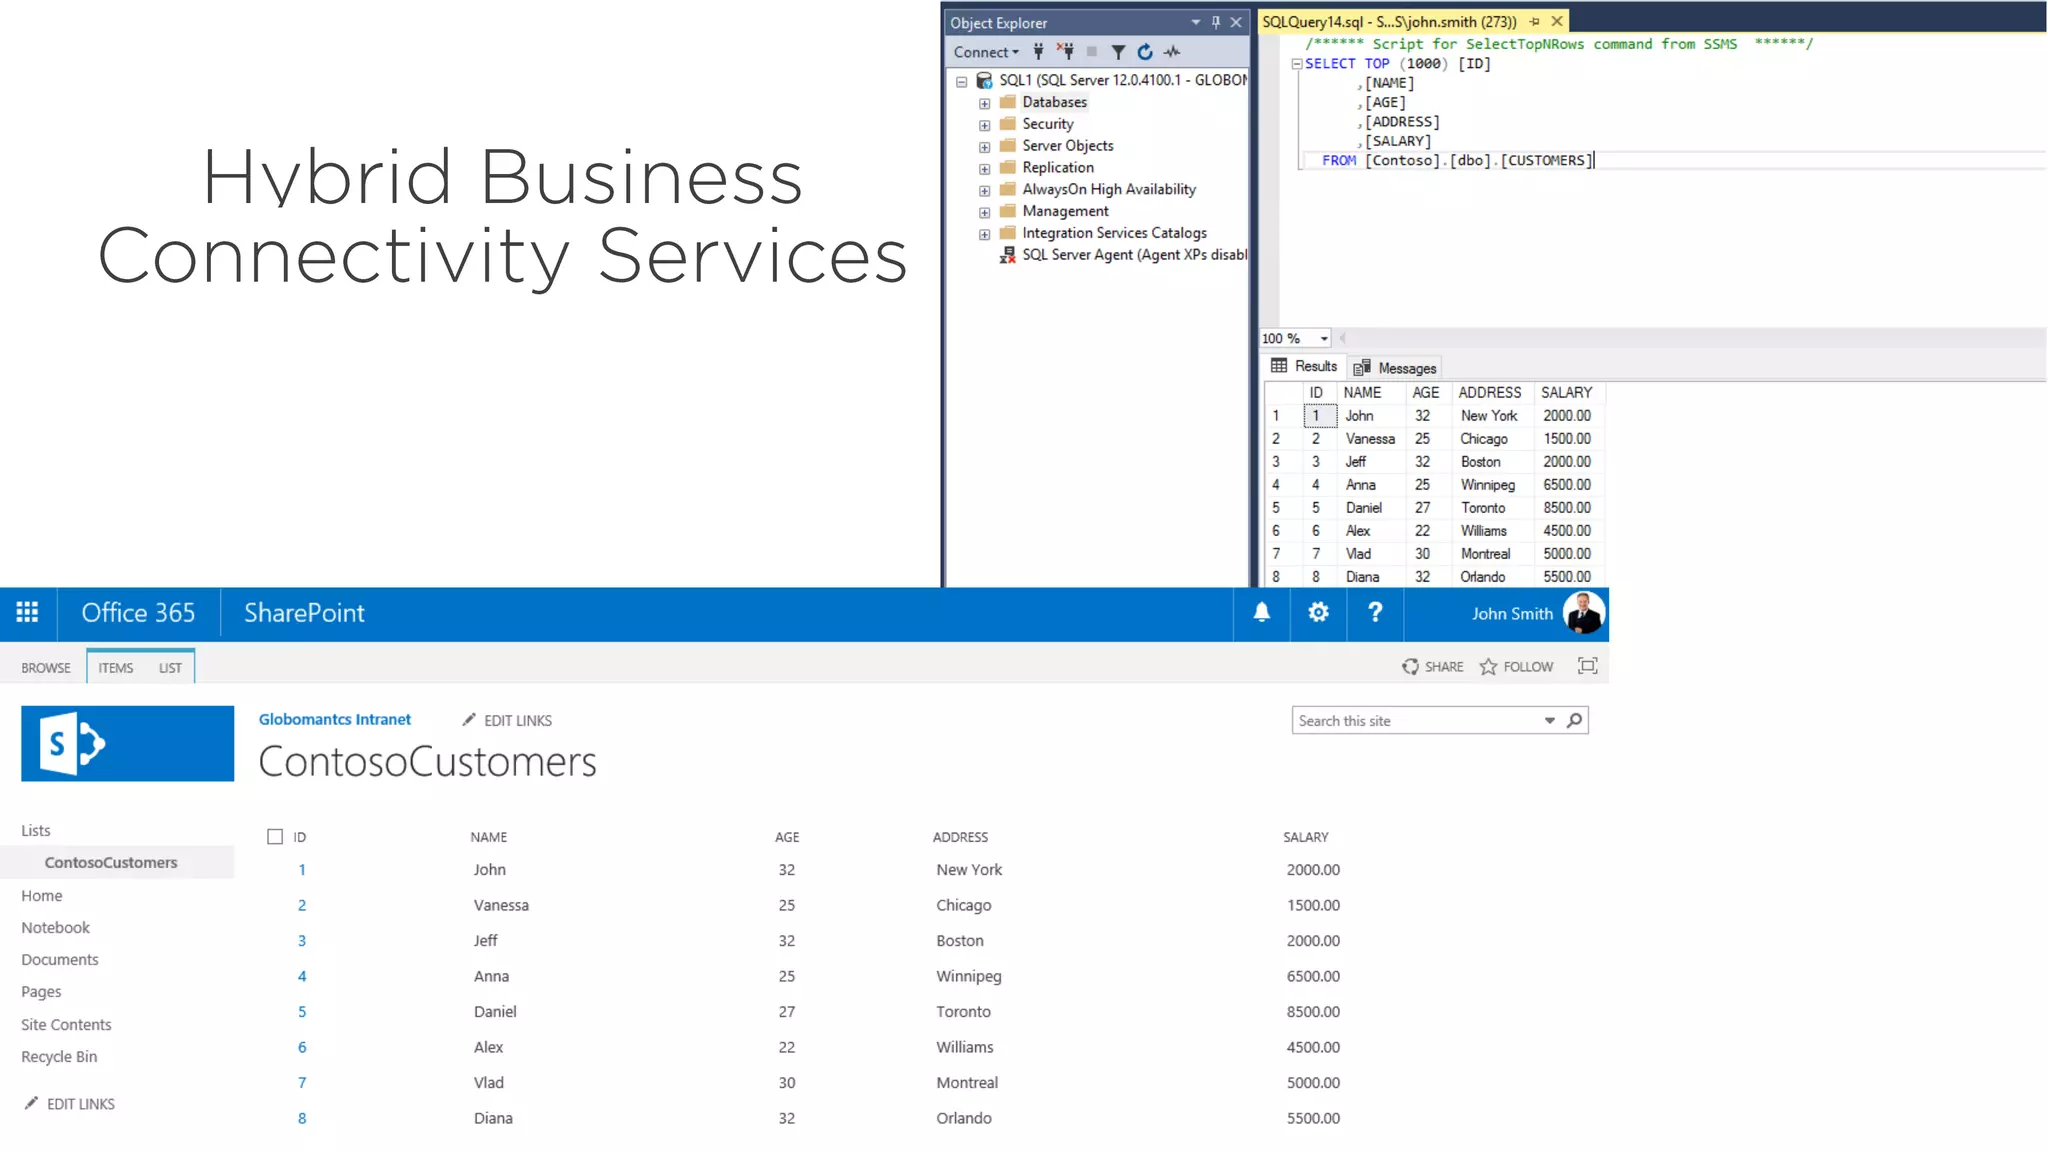Open the 100 % zoom dropdown

1324,339
